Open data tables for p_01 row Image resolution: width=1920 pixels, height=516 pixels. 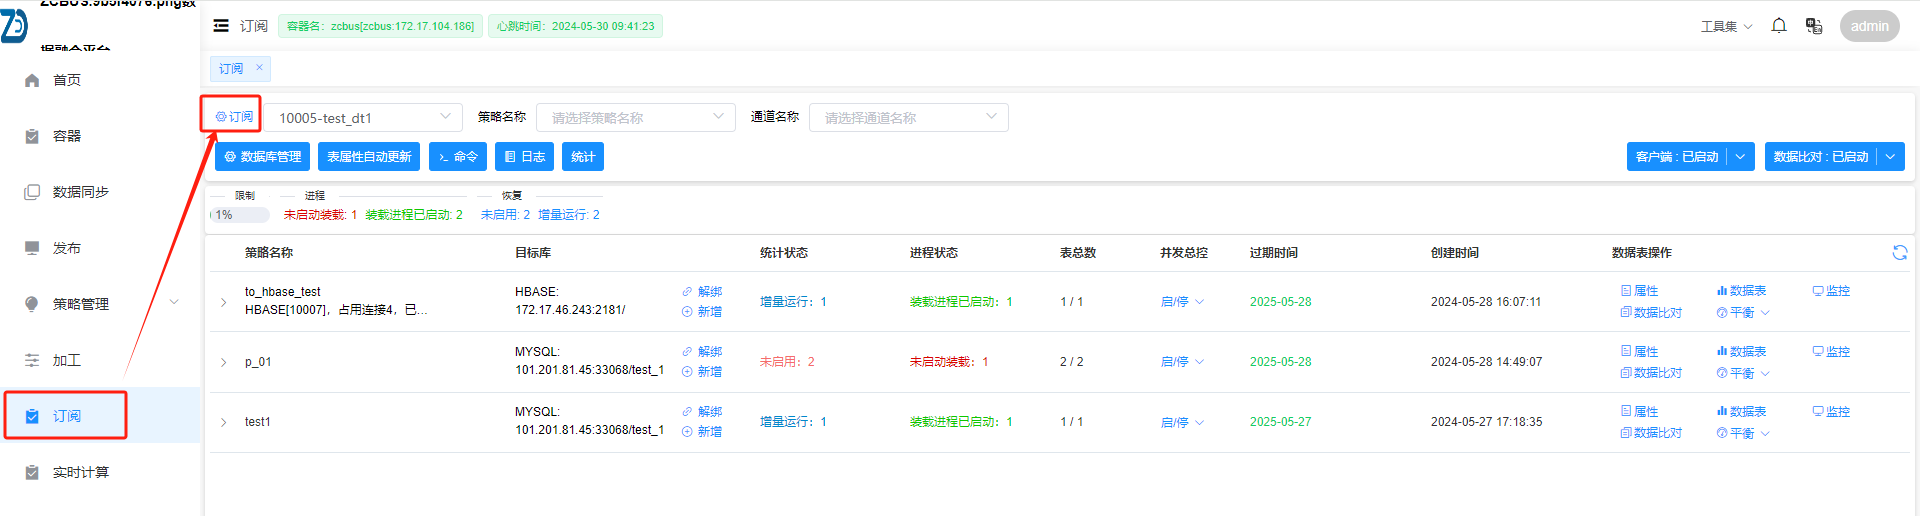[x=1741, y=352]
